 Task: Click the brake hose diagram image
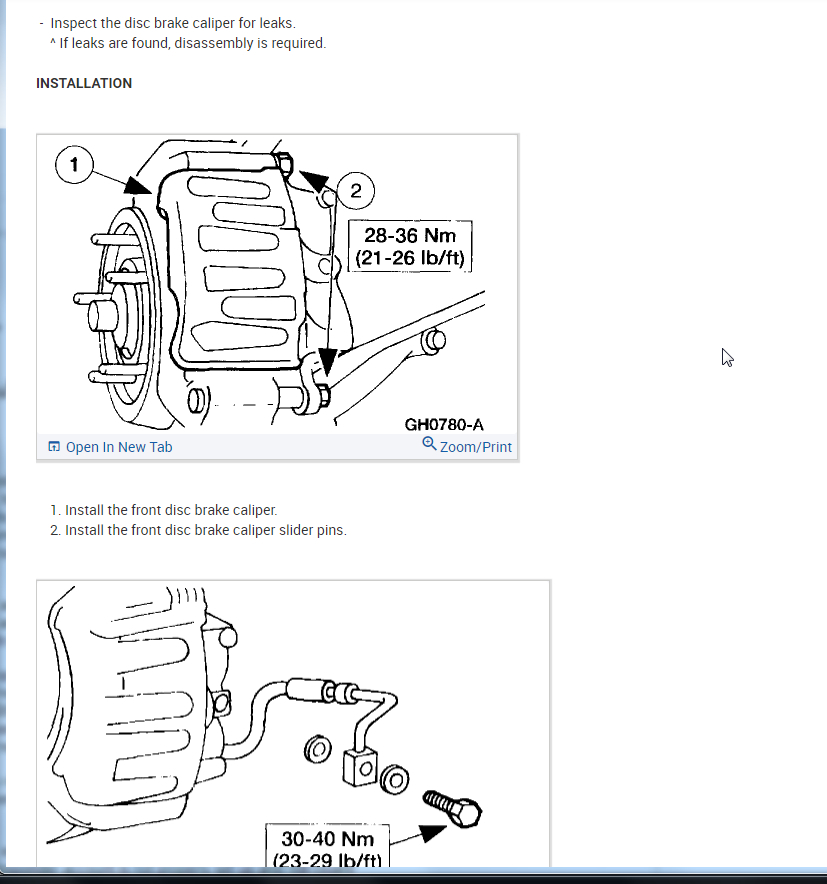(293, 724)
